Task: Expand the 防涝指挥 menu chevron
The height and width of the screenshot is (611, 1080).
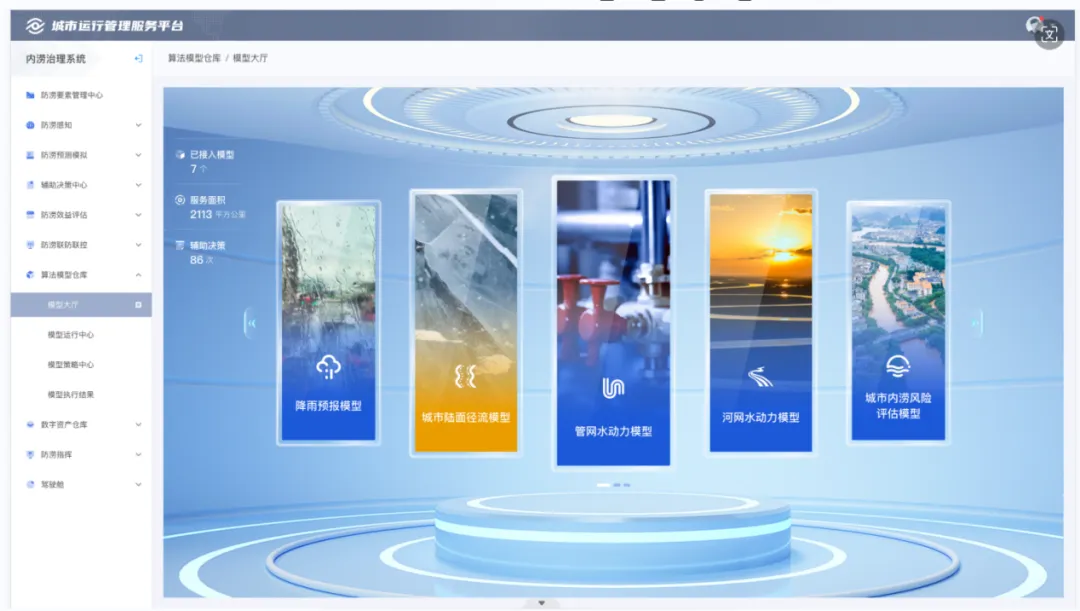Action: 138,455
